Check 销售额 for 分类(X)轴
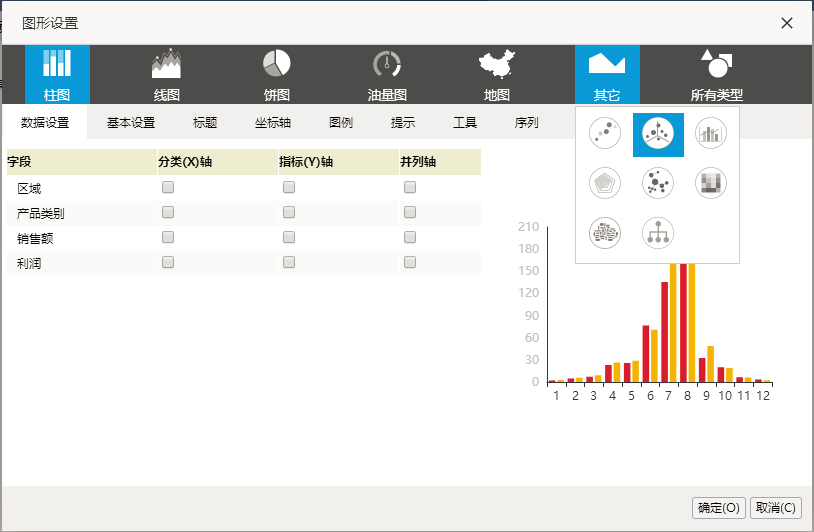Image resolution: width=814 pixels, height=532 pixels. click(168, 237)
